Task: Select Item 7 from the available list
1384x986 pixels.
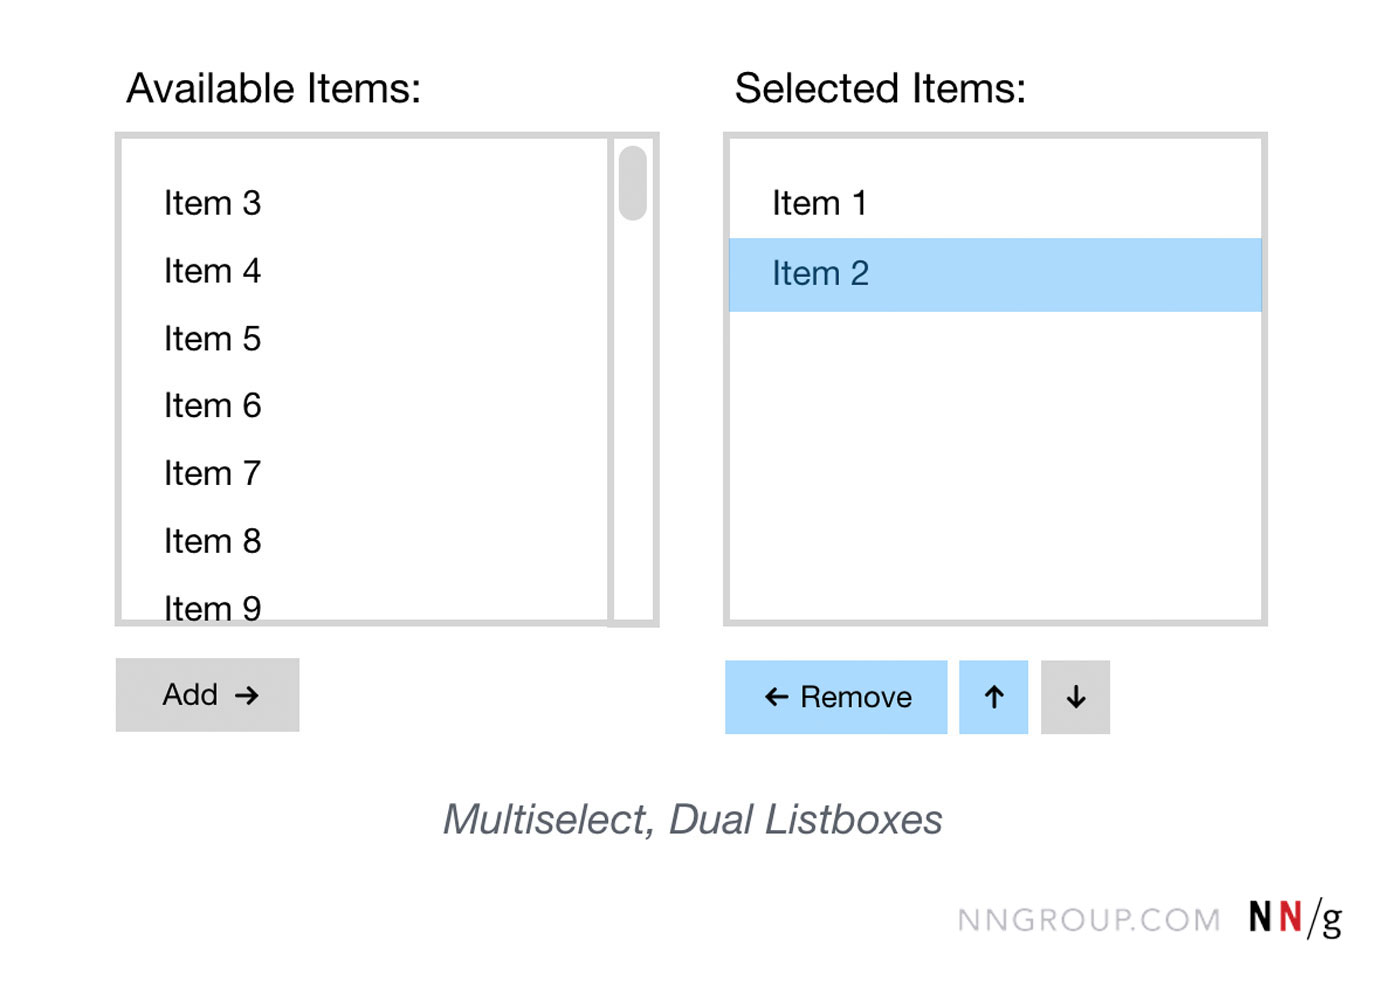Action: click(x=212, y=473)
